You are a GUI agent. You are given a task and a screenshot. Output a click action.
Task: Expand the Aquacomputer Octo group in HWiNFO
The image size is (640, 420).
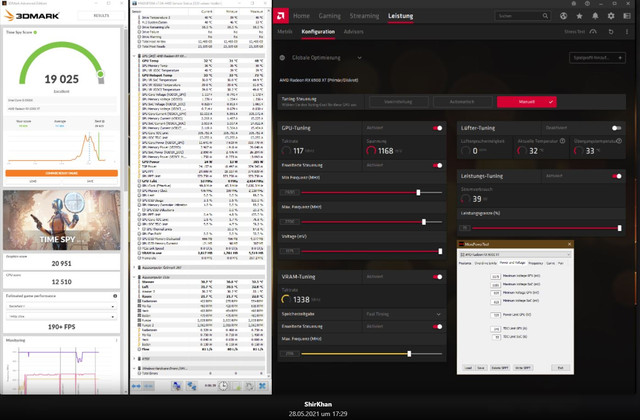134,277
